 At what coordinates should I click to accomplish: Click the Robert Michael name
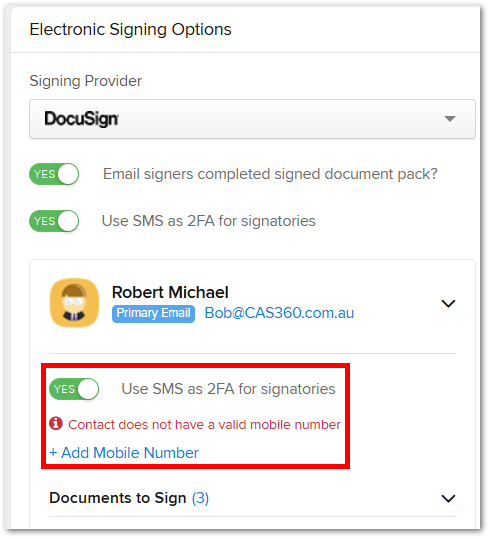tap(170, 292)
